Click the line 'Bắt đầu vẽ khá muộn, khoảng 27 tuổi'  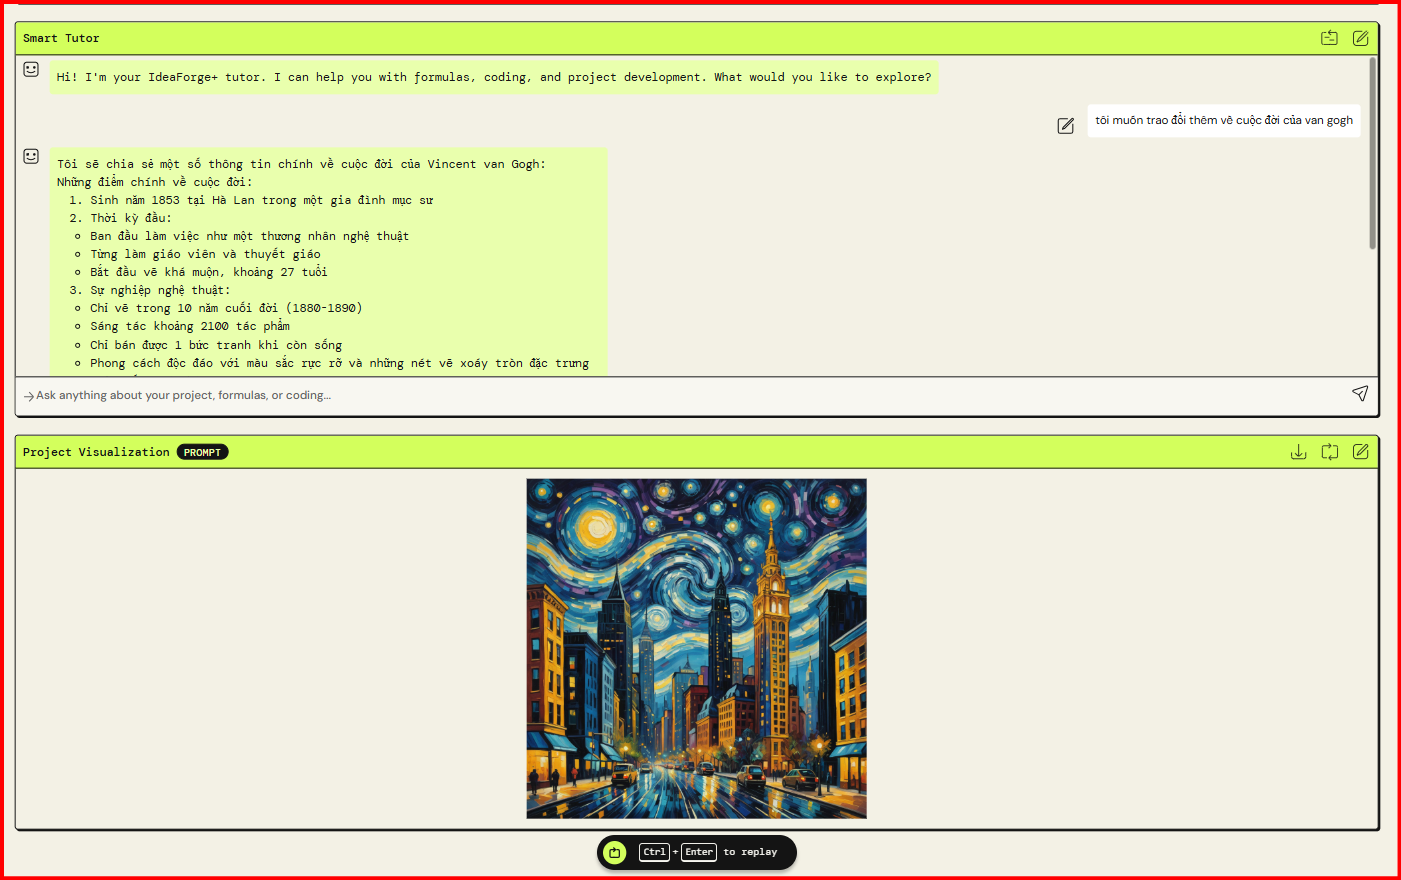point(209,272)
